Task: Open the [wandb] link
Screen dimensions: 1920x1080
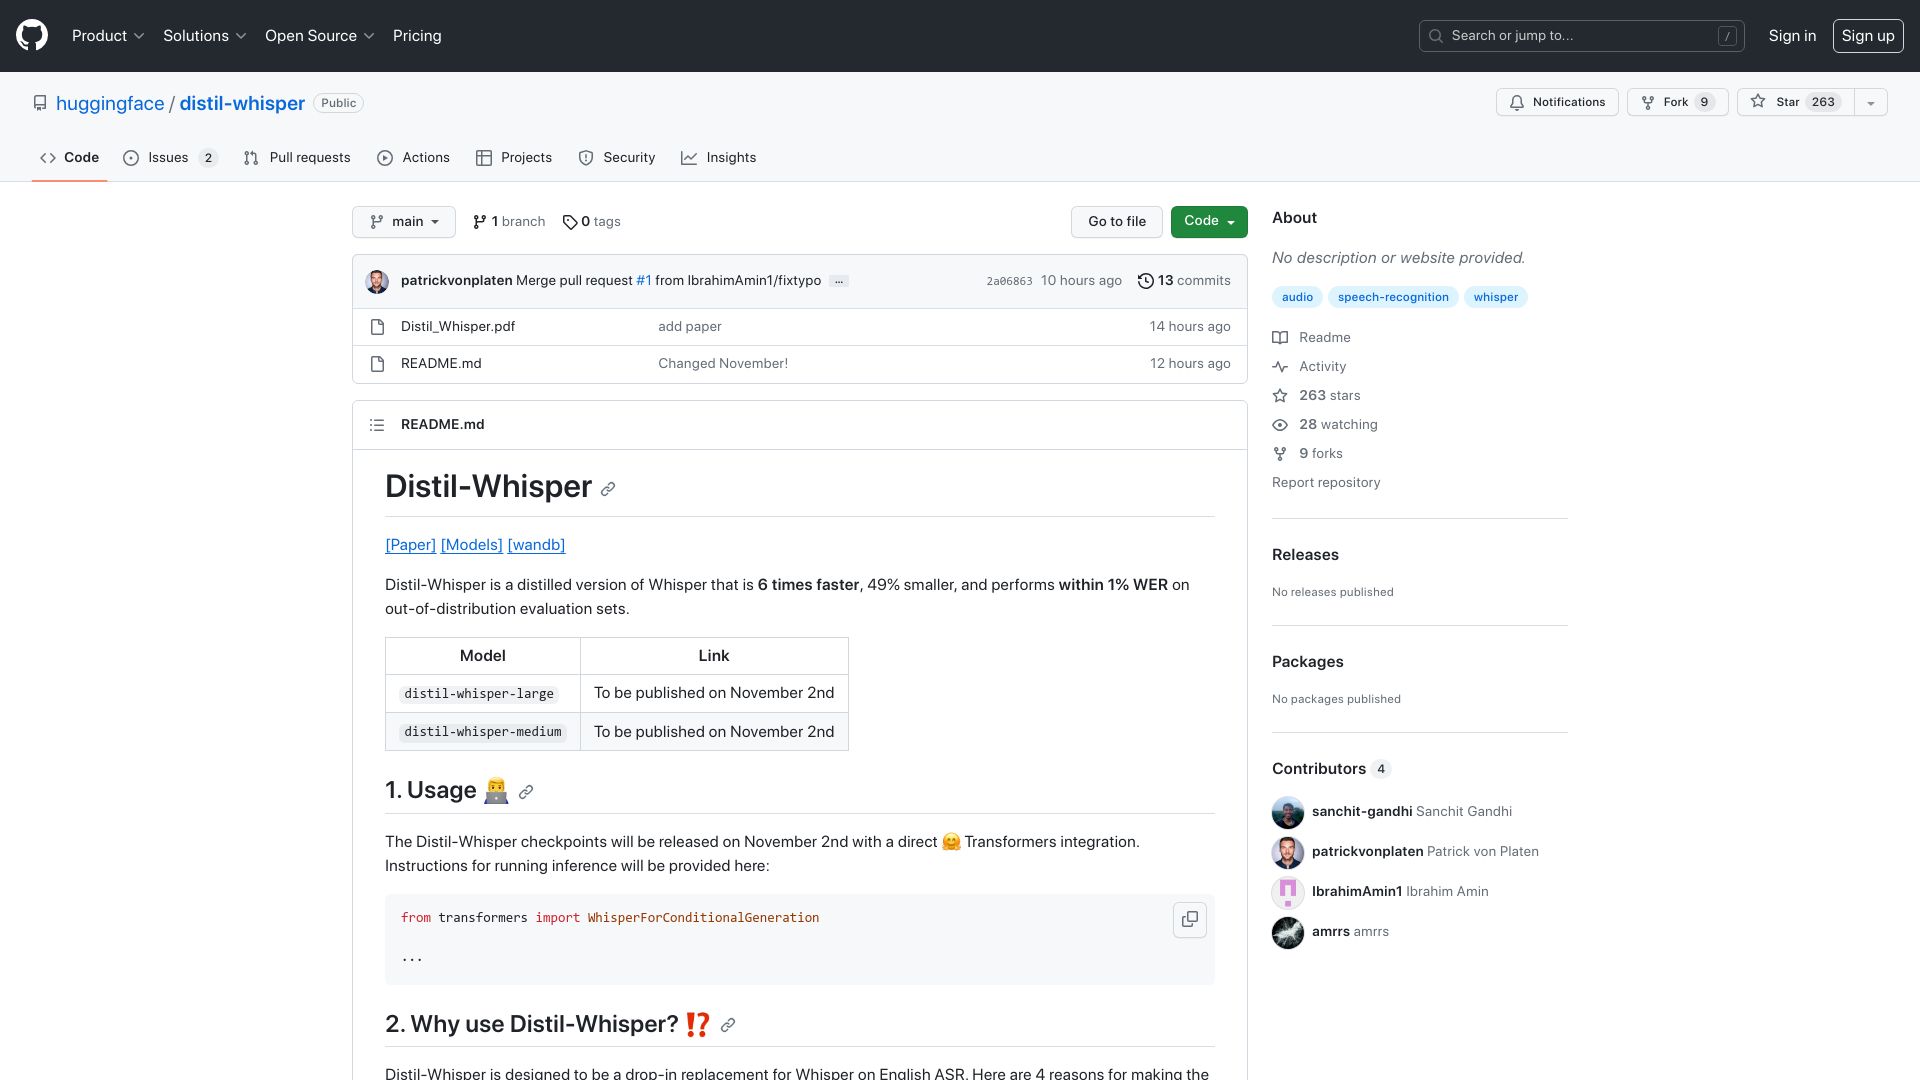Action: tap(536, 545)
